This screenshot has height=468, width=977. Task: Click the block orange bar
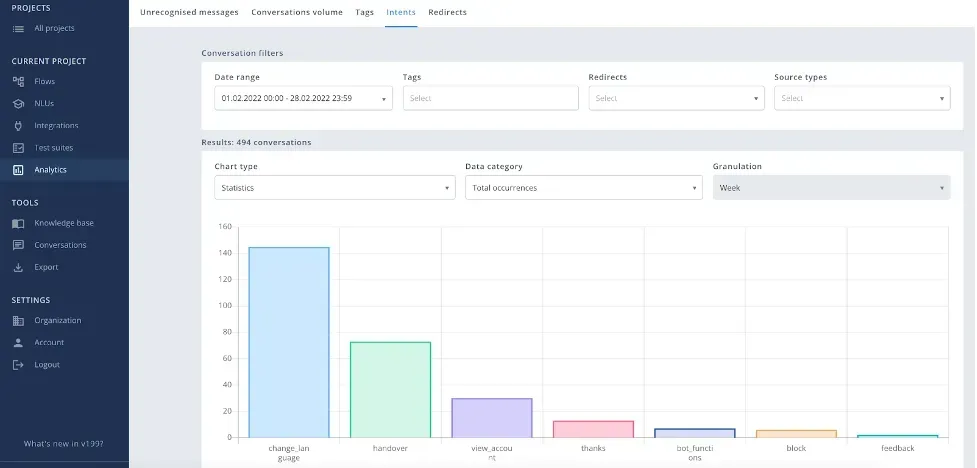click(796, 434)
